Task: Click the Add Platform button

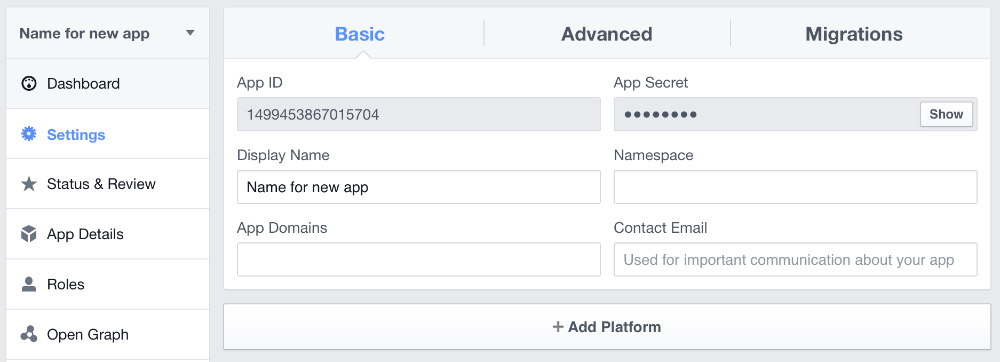Action: (607, 326)
